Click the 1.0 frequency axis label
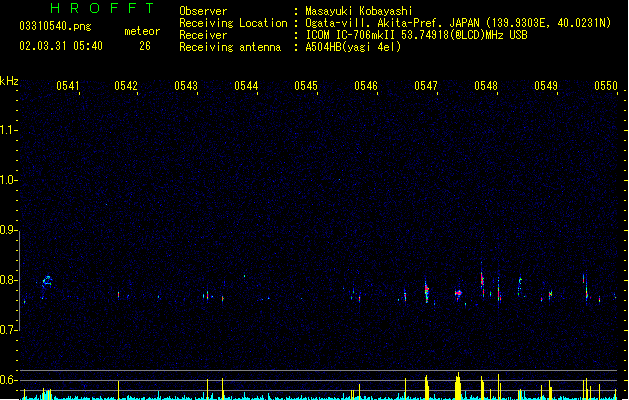 click(x=8, y=180)
